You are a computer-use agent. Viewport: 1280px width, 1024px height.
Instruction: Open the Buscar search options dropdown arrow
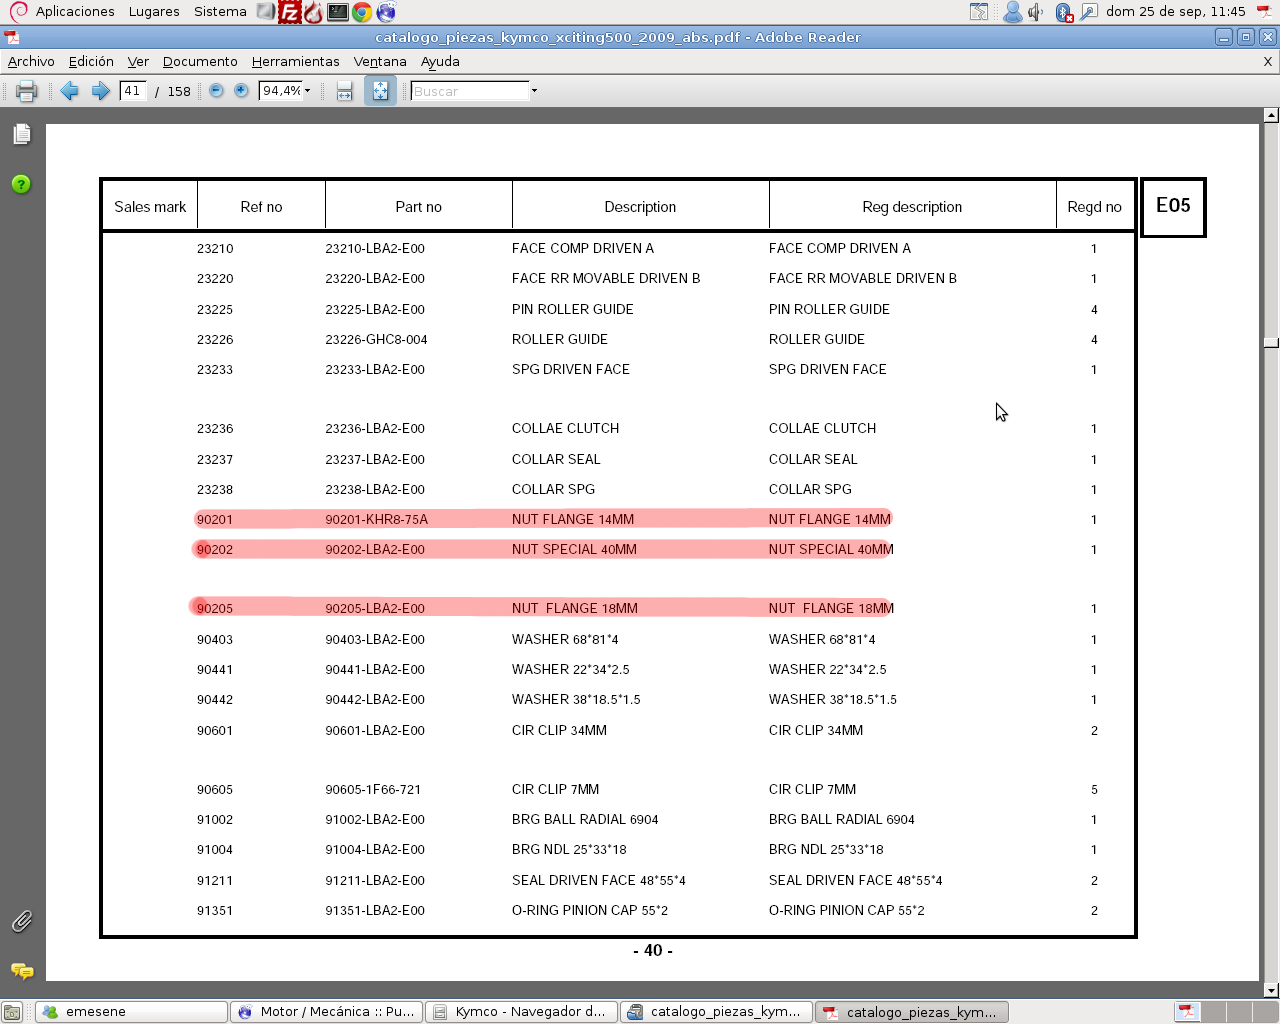pos(534,91)
